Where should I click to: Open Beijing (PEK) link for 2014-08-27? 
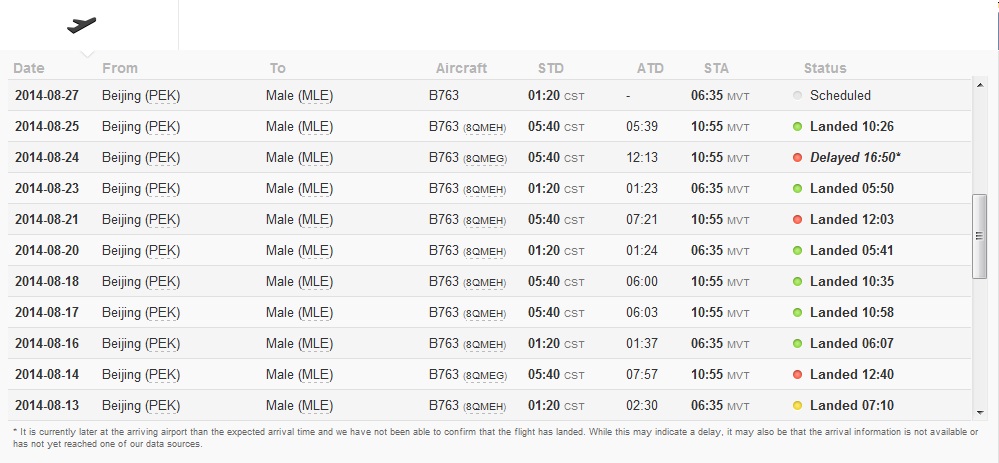pyautogui.click(x=141, y=96)
